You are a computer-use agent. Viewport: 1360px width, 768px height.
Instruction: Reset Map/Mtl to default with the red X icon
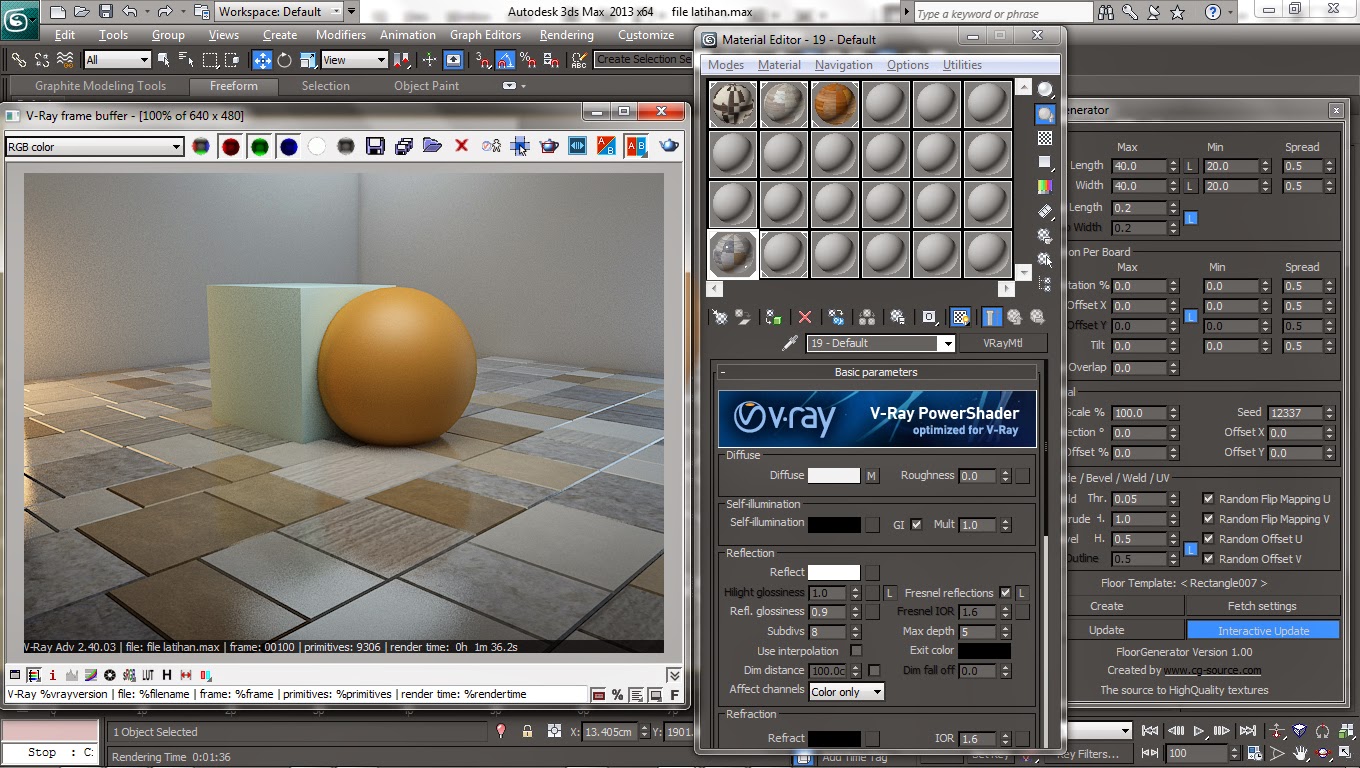coord(805,317)
